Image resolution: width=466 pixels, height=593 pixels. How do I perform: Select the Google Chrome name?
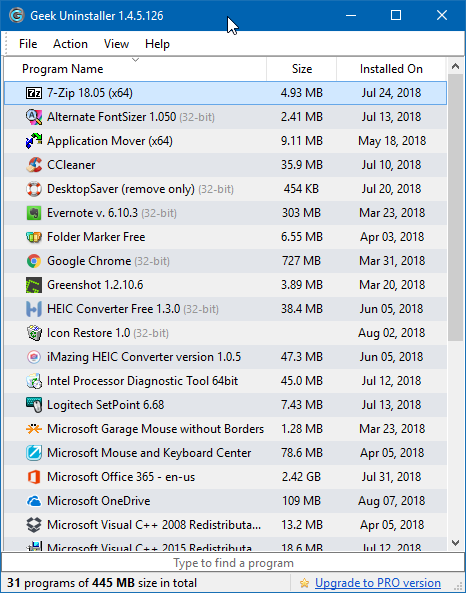pos(89,261)
